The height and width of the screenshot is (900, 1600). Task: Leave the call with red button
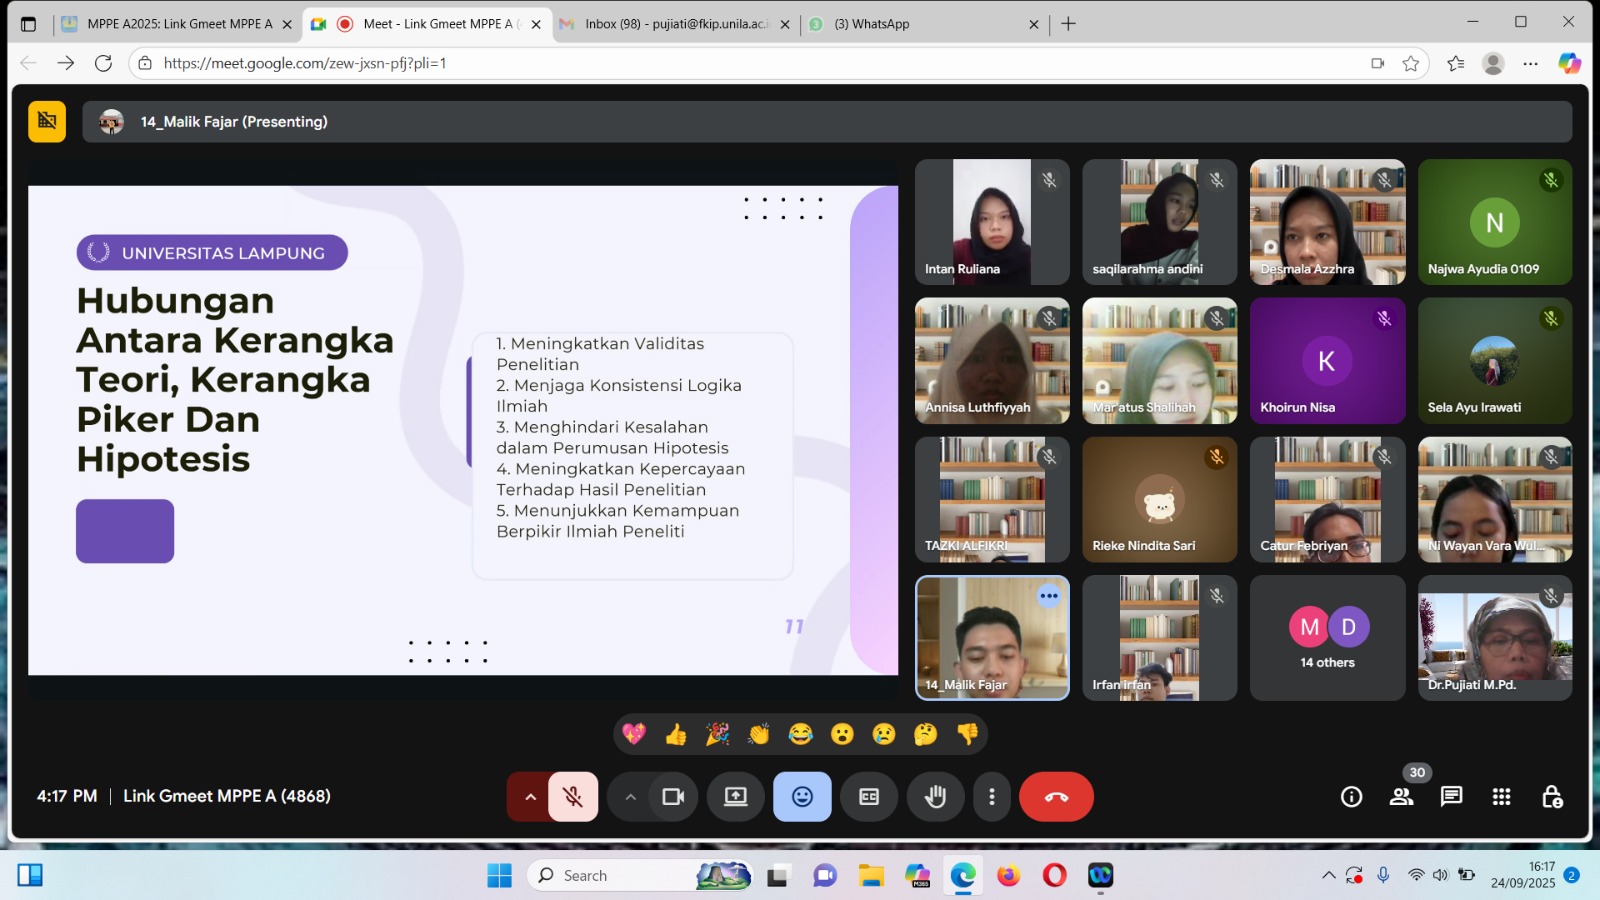coord(1056,797)
